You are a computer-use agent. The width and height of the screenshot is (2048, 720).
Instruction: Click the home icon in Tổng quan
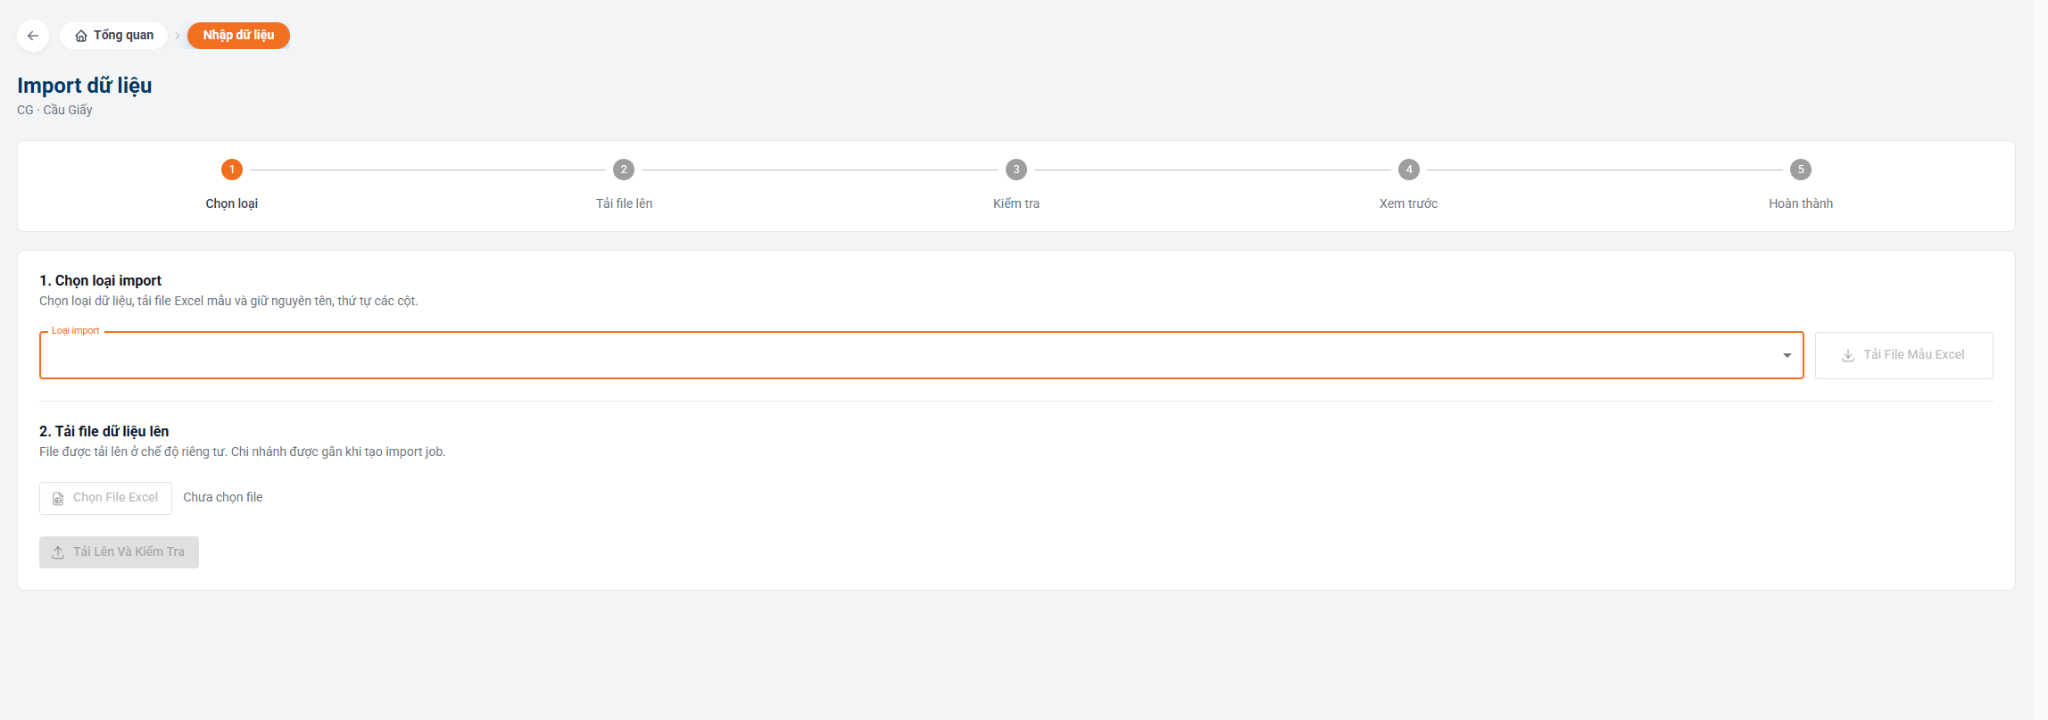(x=81, y=36)
